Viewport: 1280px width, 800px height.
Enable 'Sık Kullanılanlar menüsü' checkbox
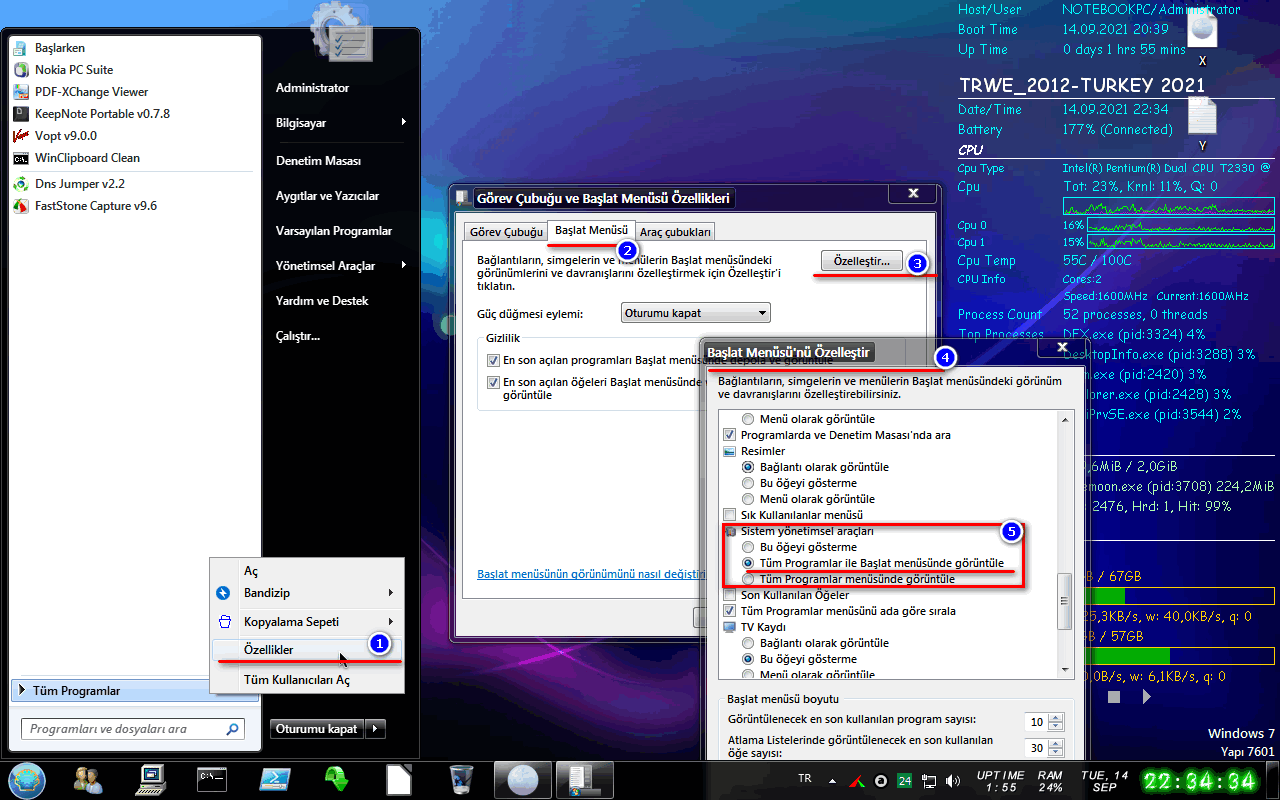[x=729, y=515]
